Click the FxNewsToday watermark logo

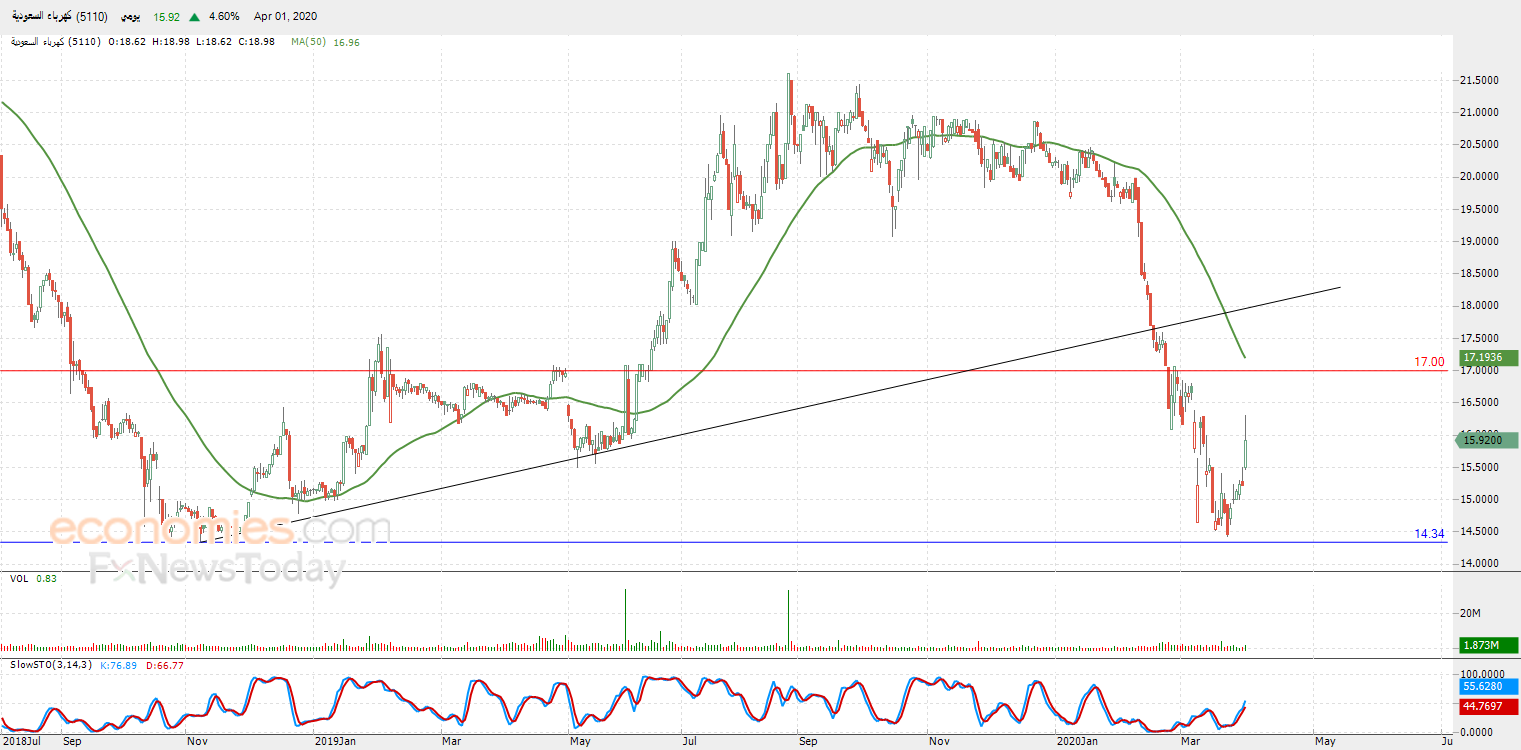[x=217, y=569]
